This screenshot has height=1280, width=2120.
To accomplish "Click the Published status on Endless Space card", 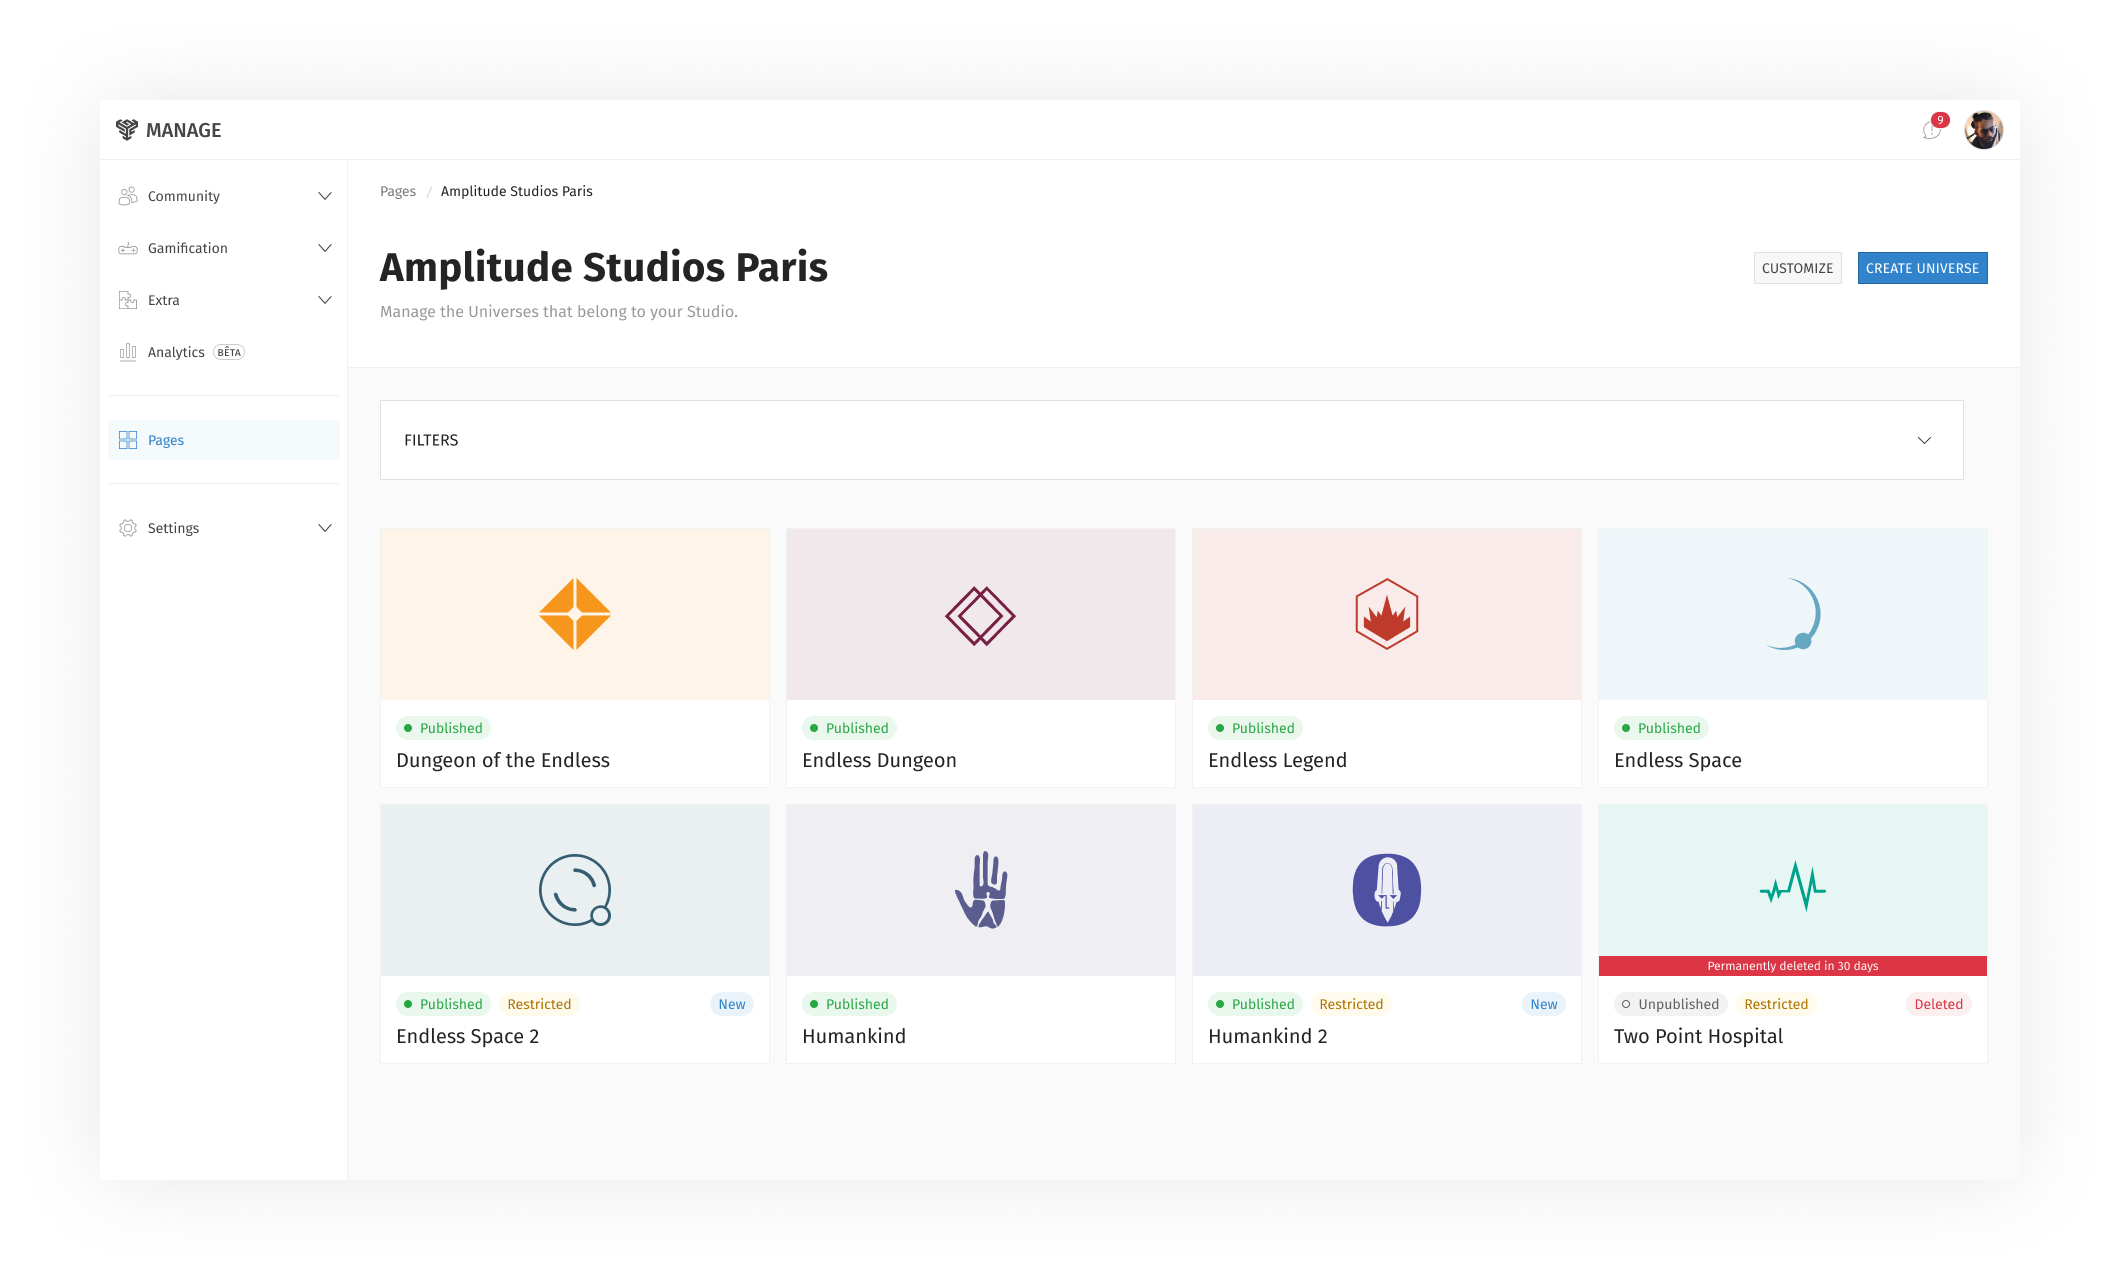I will click(1661, 728).
